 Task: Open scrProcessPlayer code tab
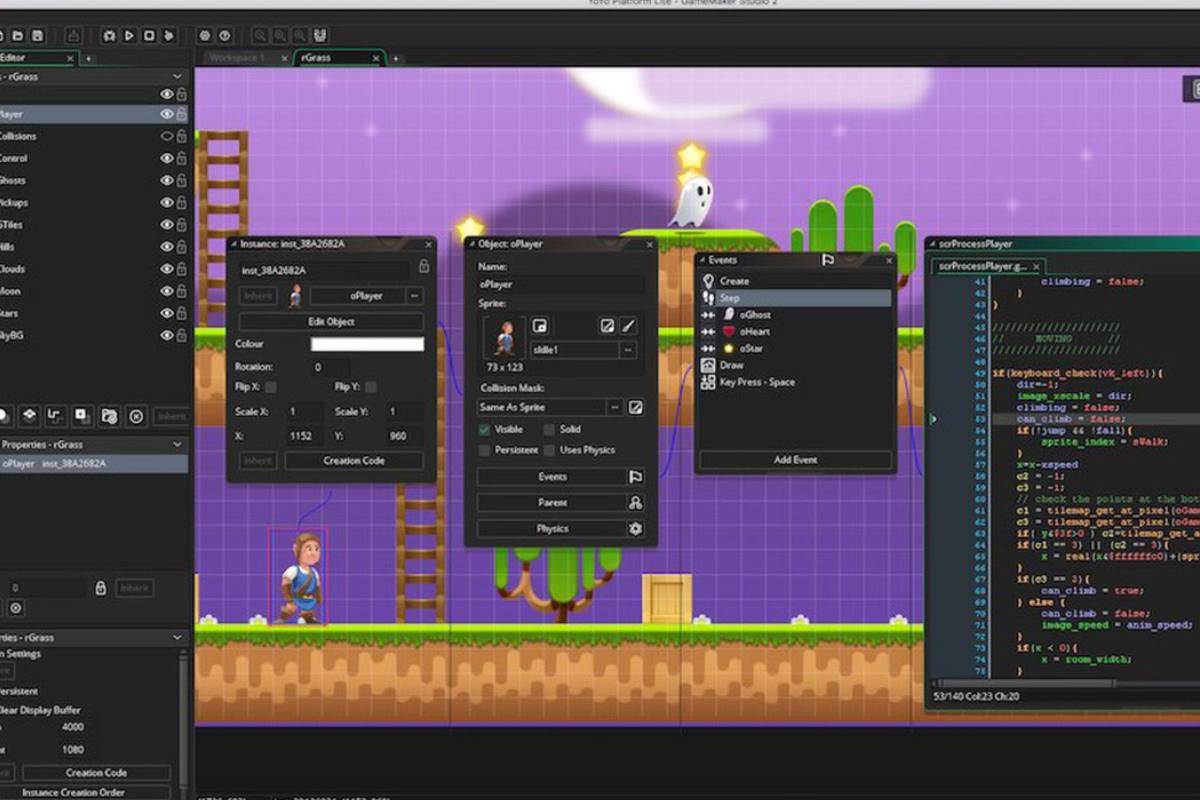[x=988, y=266]
